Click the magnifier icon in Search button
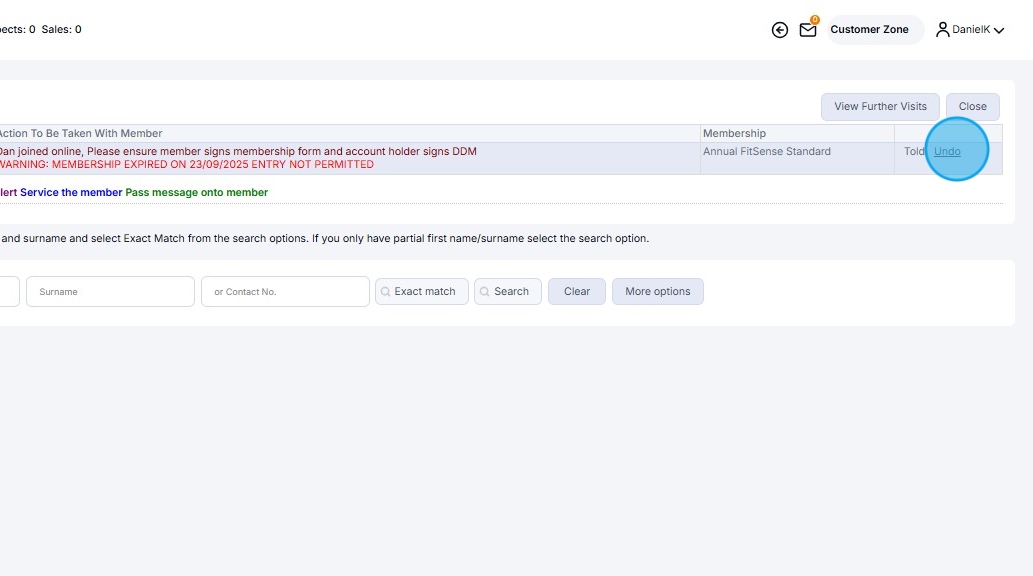 pos(484,291)
